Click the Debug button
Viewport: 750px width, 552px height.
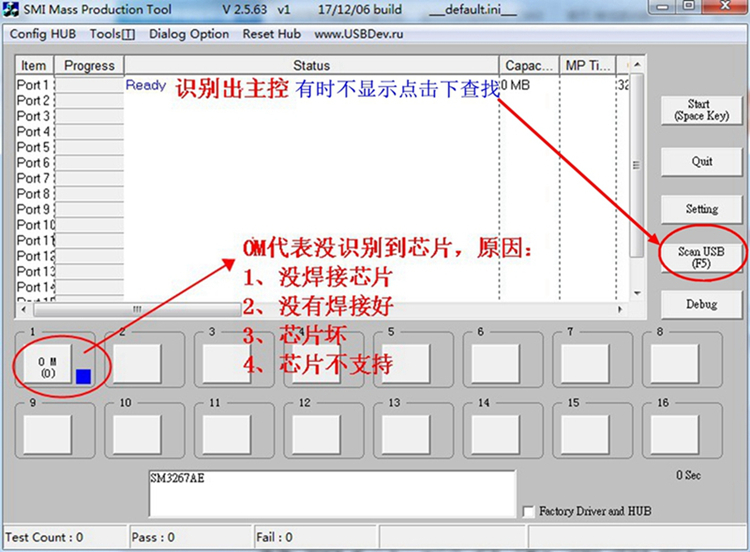click(701, 305)
